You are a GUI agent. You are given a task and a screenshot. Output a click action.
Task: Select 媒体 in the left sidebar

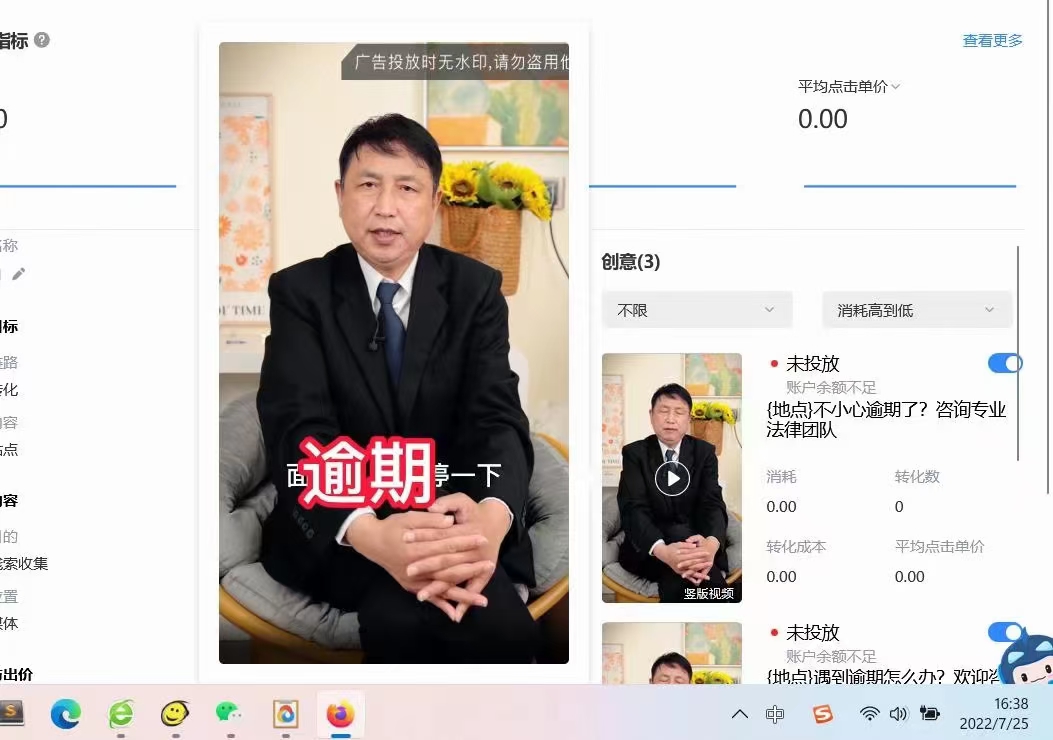[x=9, y=623]
